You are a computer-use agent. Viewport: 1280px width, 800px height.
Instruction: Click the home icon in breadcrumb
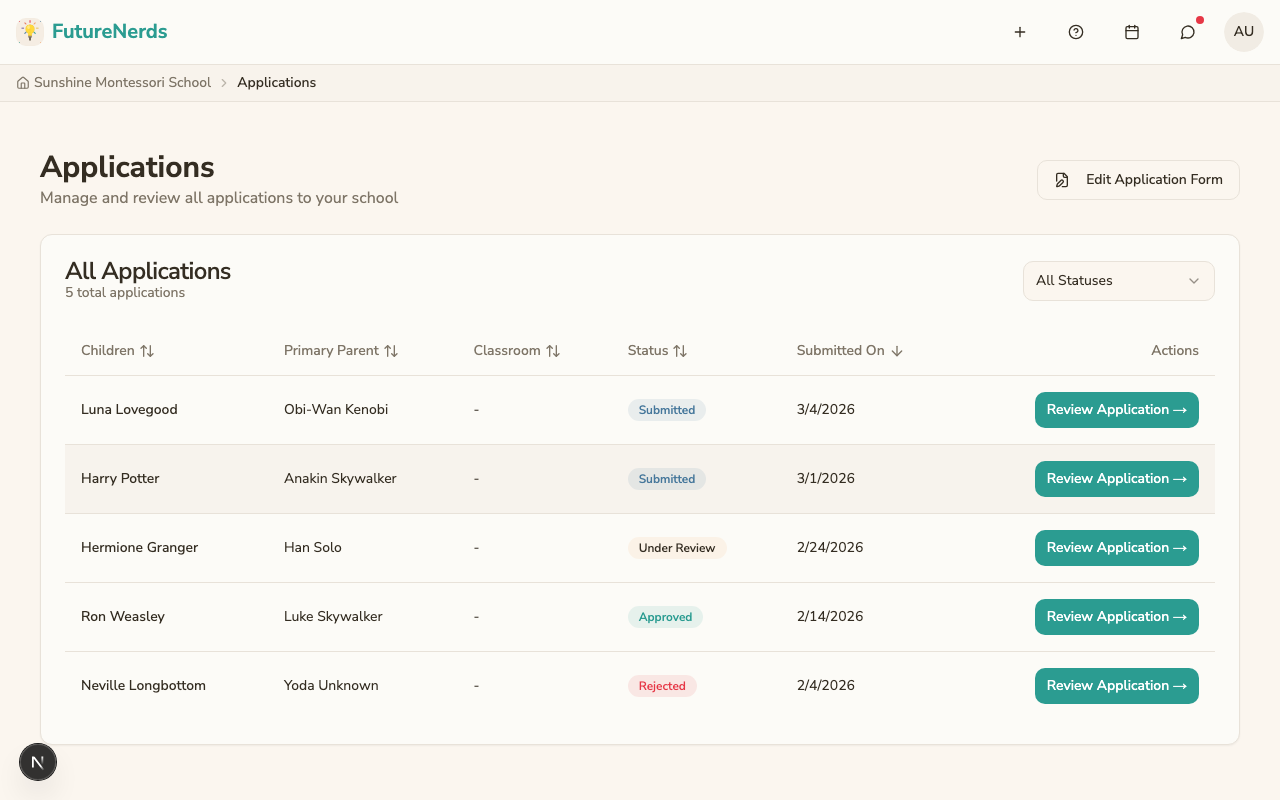pos(23,83)
